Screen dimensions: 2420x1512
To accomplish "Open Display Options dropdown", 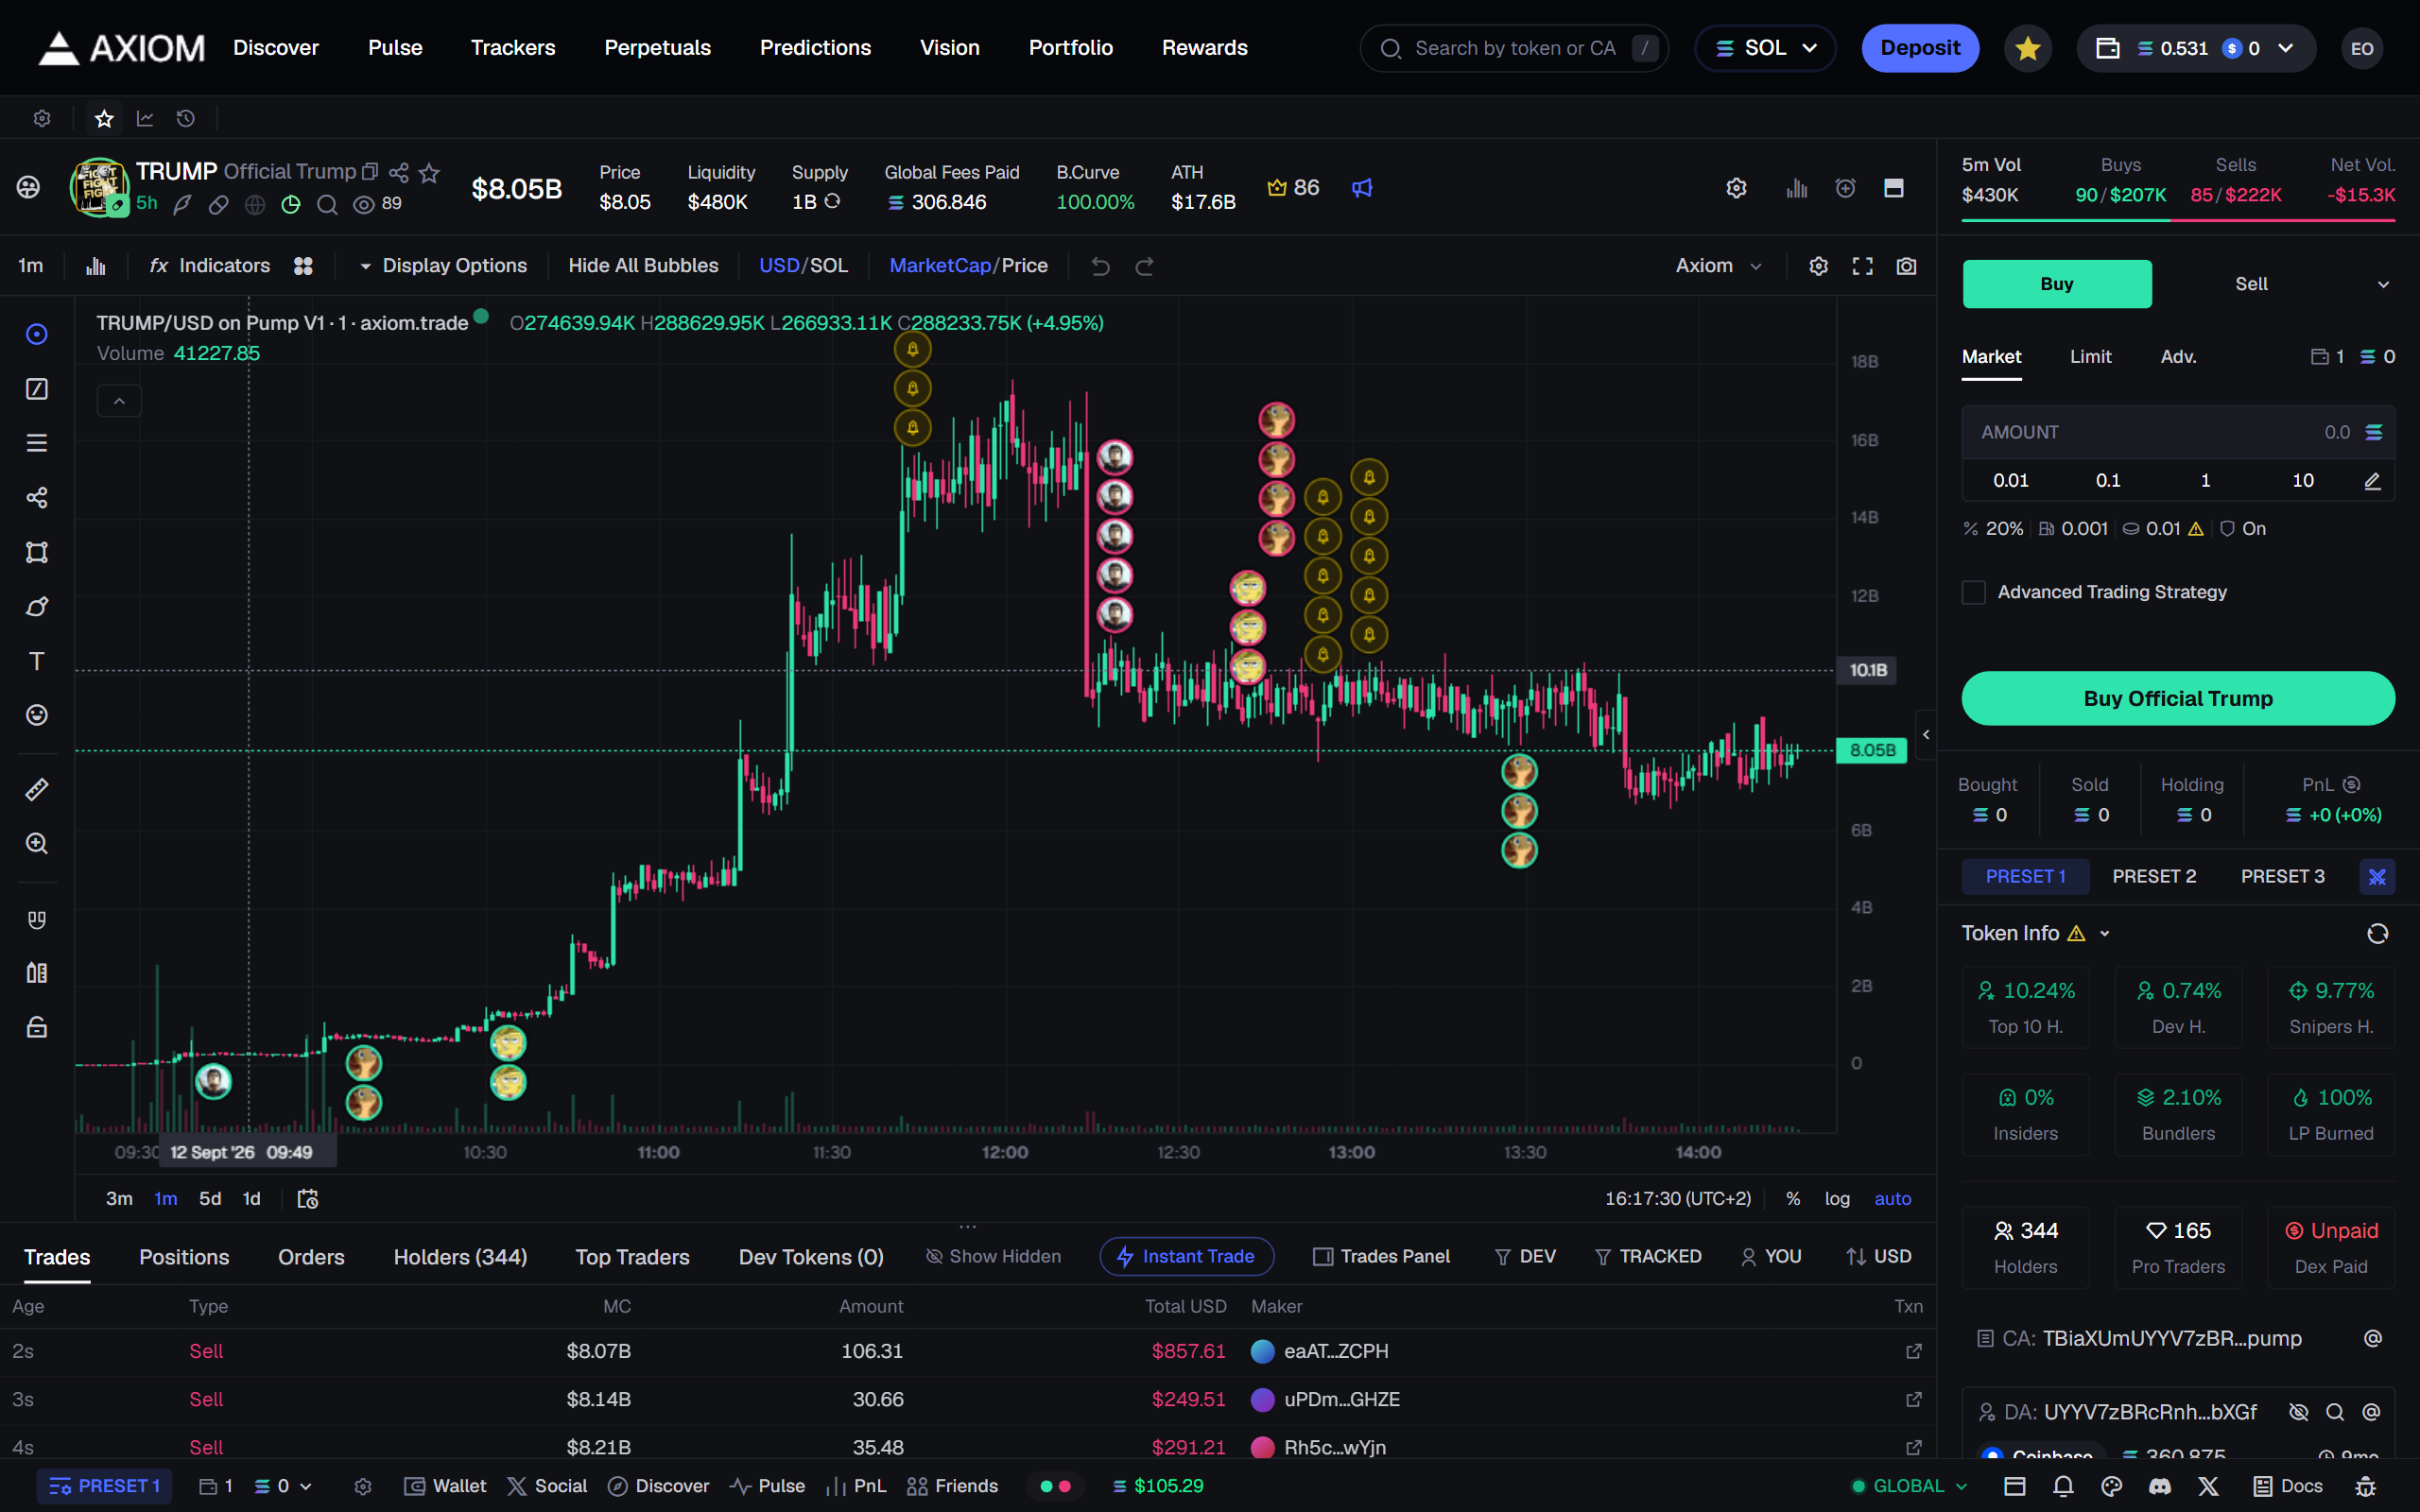I will point(442,266).
